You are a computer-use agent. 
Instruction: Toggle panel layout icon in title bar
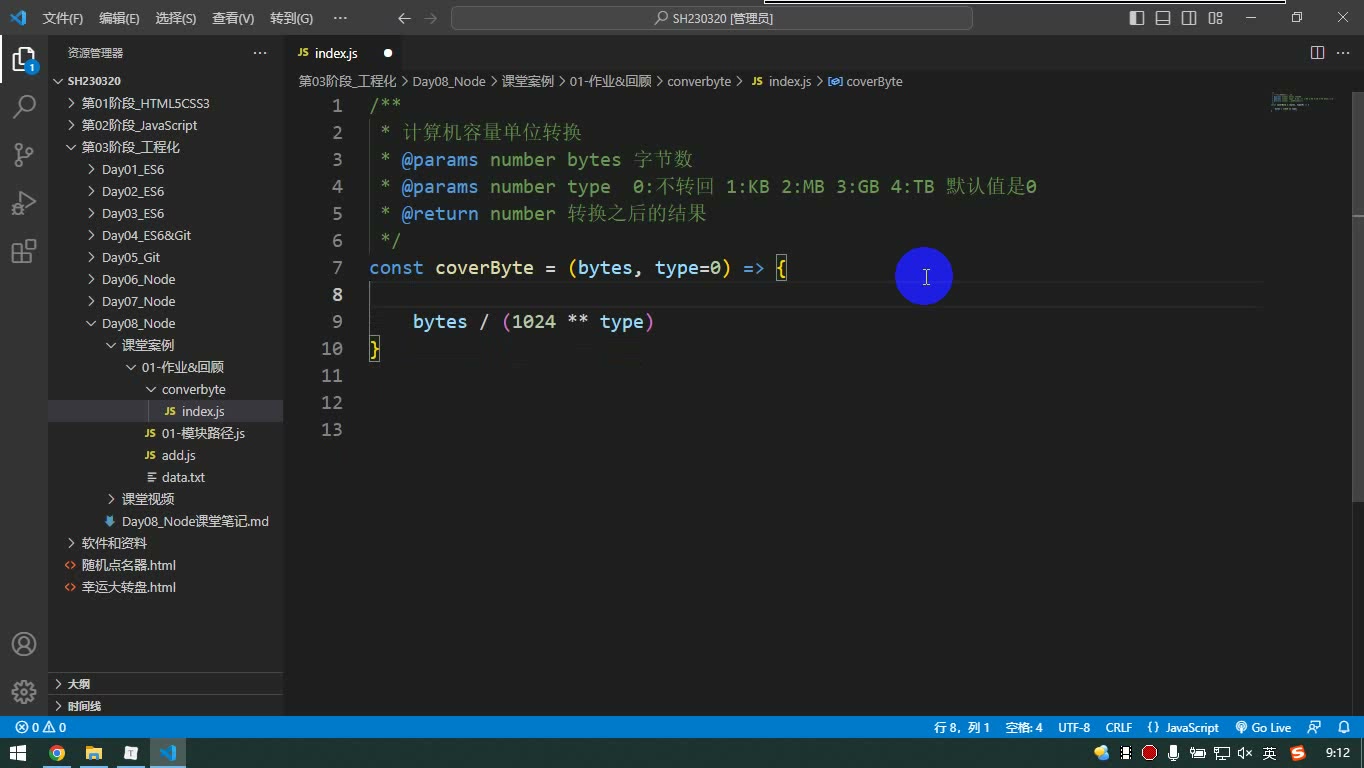(1163, 18)
